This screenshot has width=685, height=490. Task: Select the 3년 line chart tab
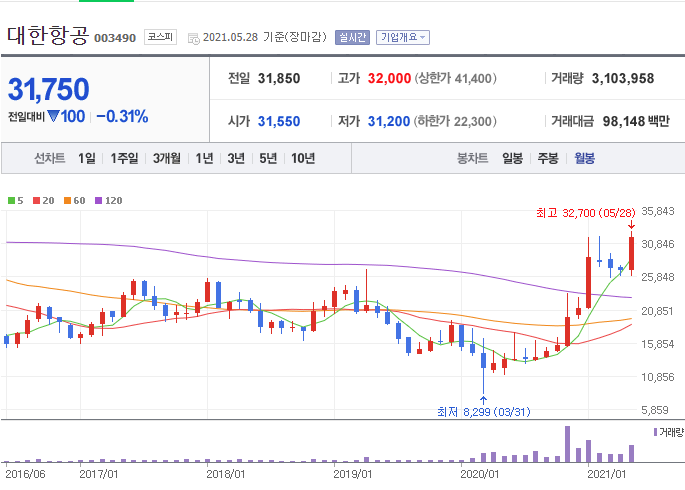[236, 158]
